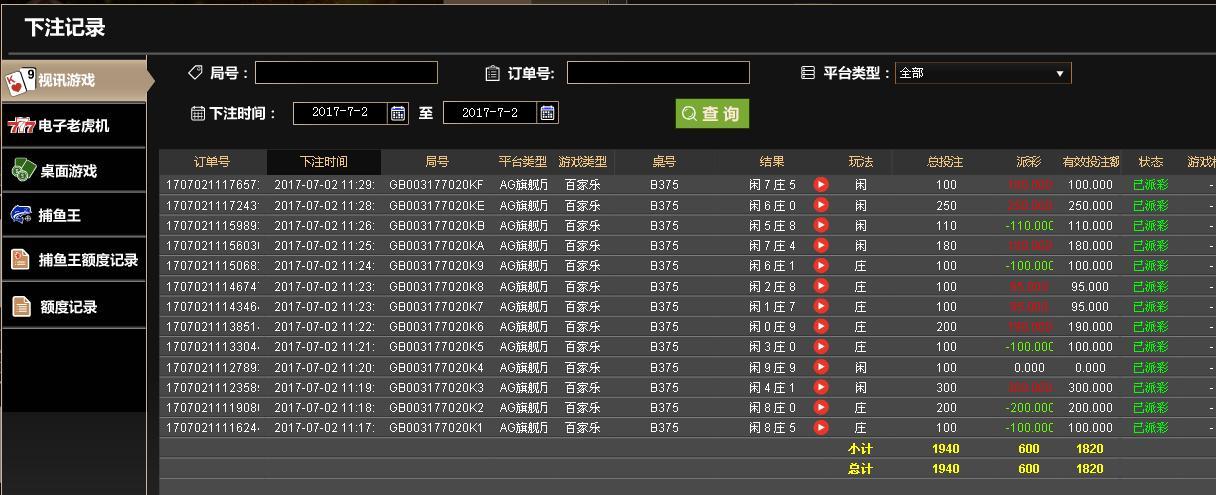Play replay for round GB003177020K1
The image size is (1216, 495).
click(821, 428)
